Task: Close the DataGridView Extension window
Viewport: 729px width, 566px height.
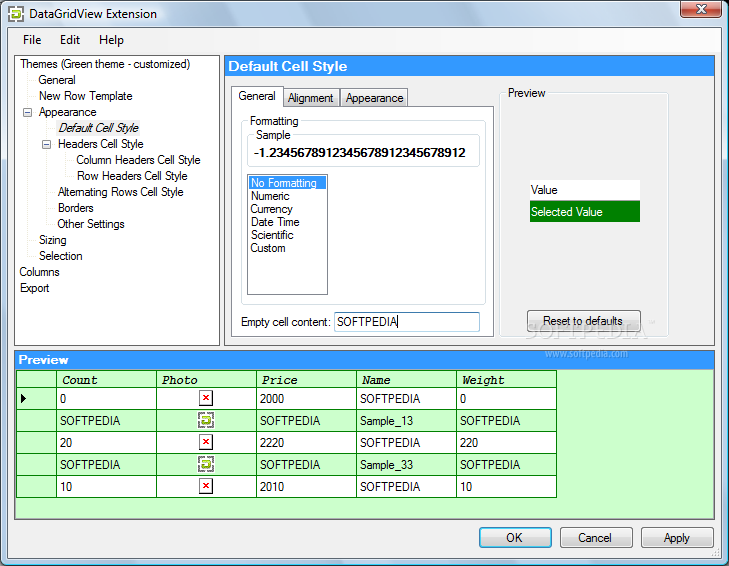Action: pos(701,9)
